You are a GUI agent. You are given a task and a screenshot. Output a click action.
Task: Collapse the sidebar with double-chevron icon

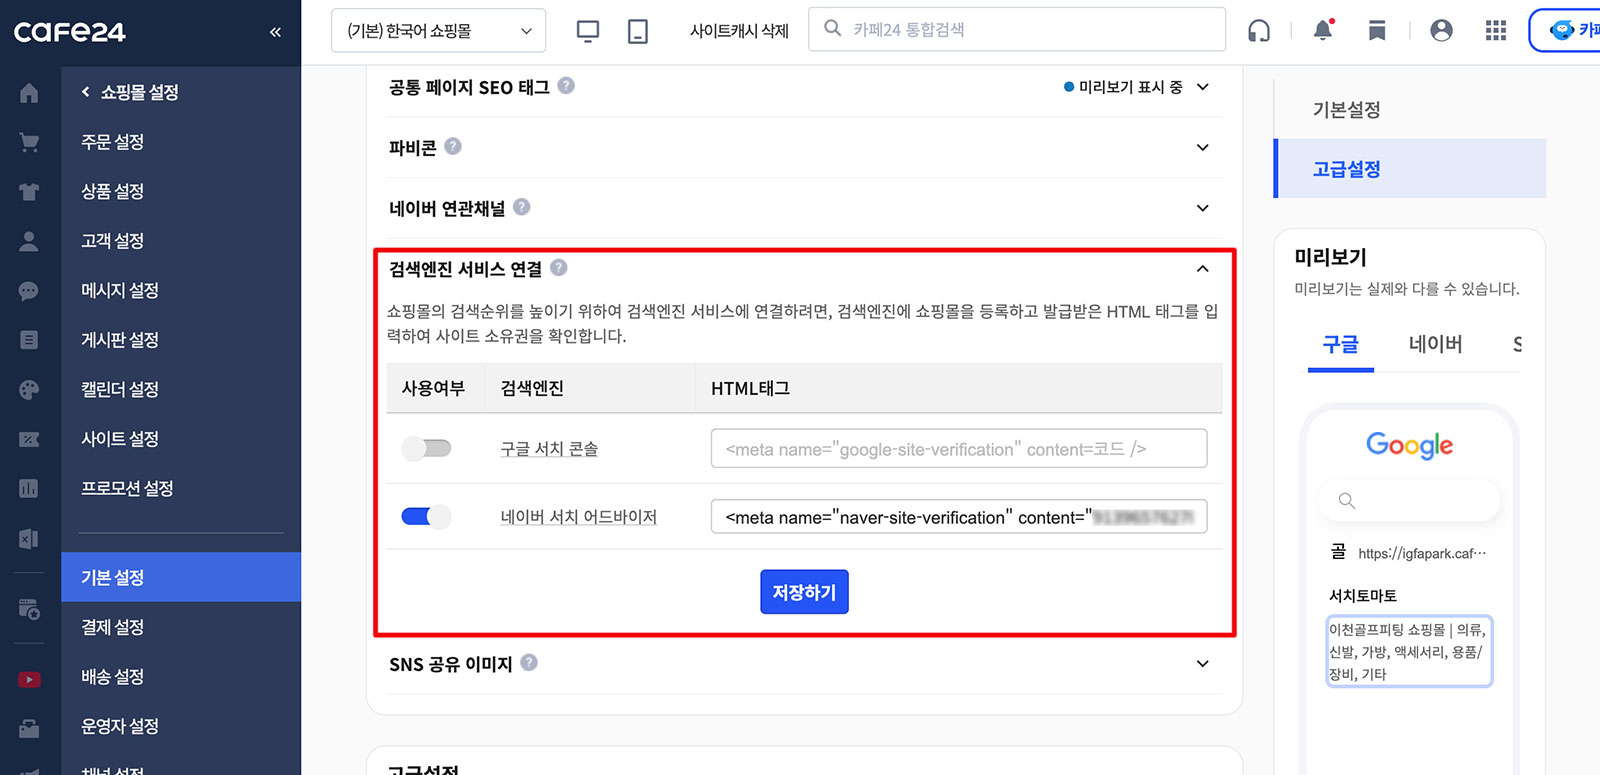tap(275, 32)
